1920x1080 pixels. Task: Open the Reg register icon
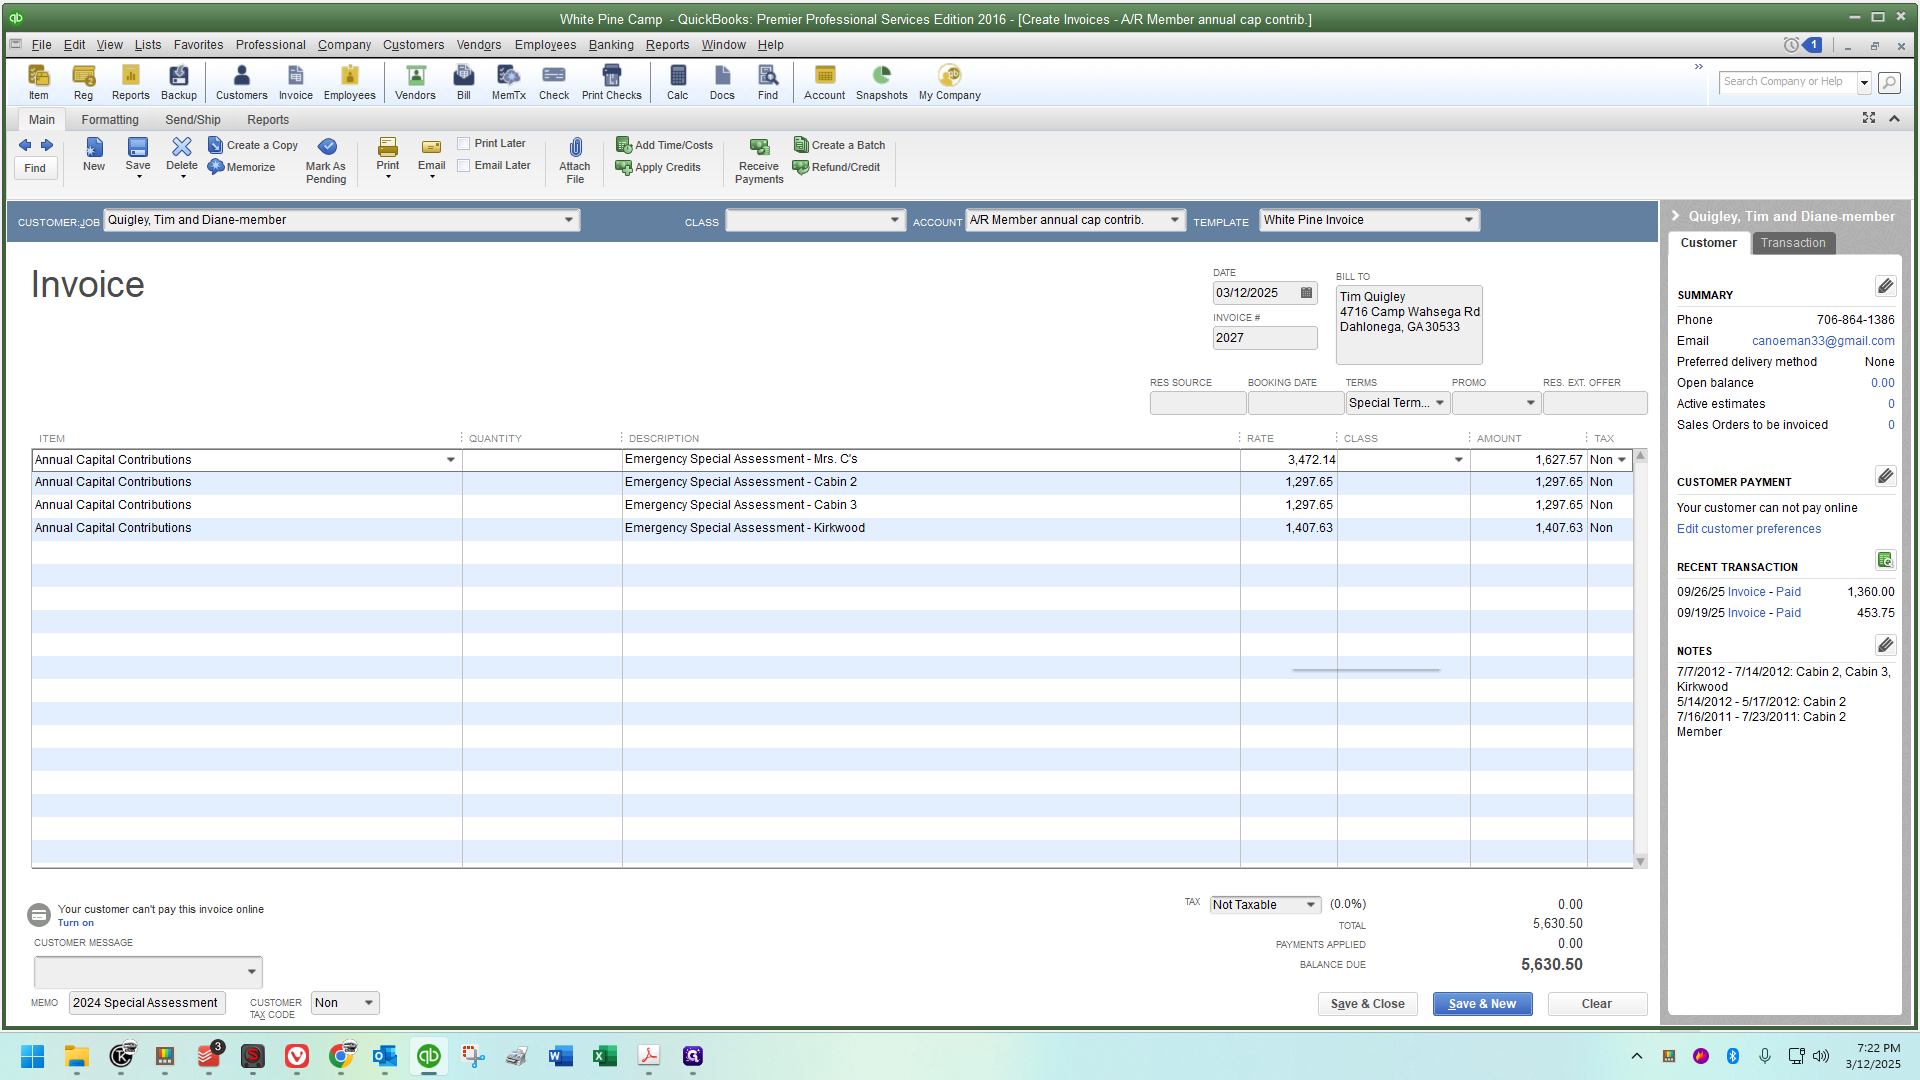click(83, 82)
